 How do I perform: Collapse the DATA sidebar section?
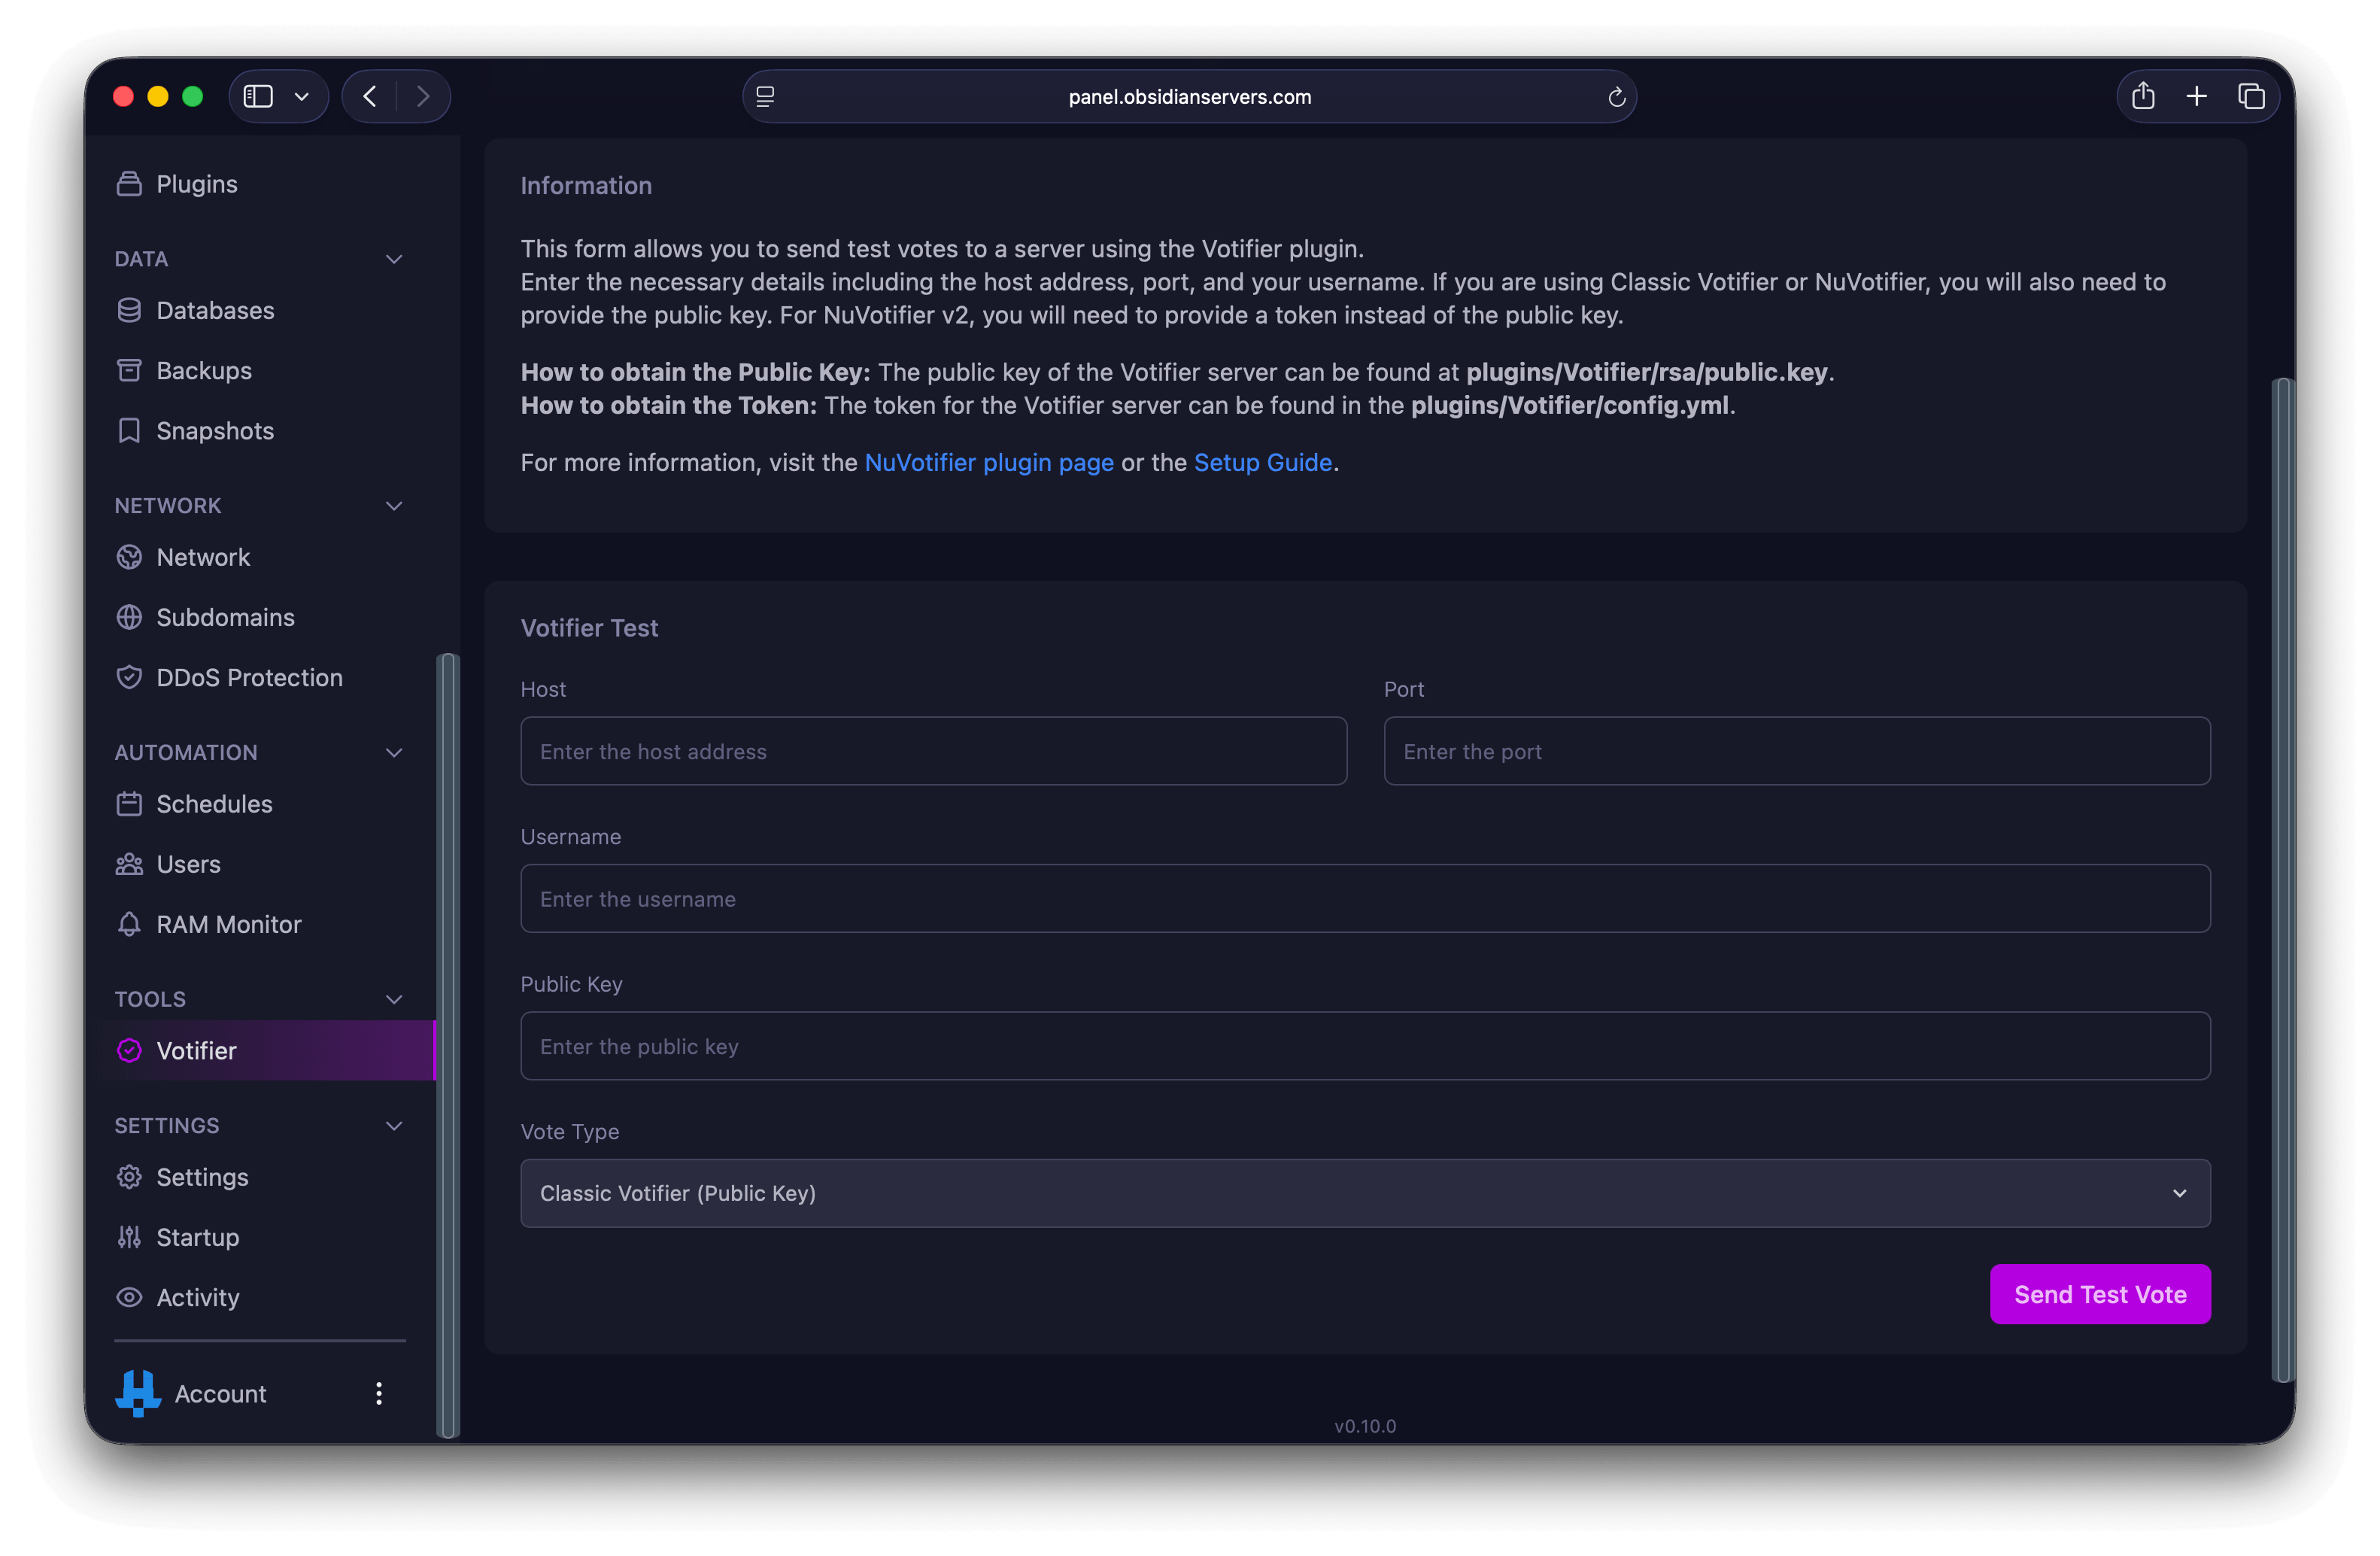pos(394,259)
